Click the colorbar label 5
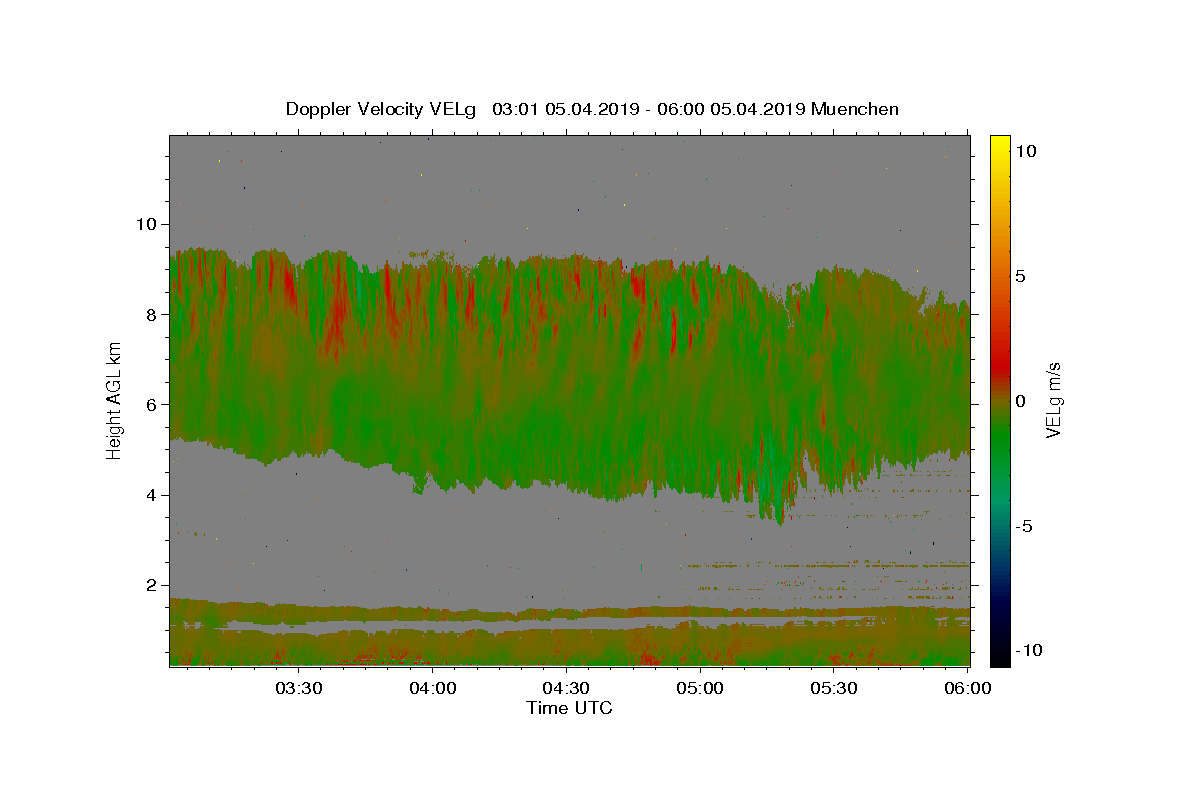 1022,276
